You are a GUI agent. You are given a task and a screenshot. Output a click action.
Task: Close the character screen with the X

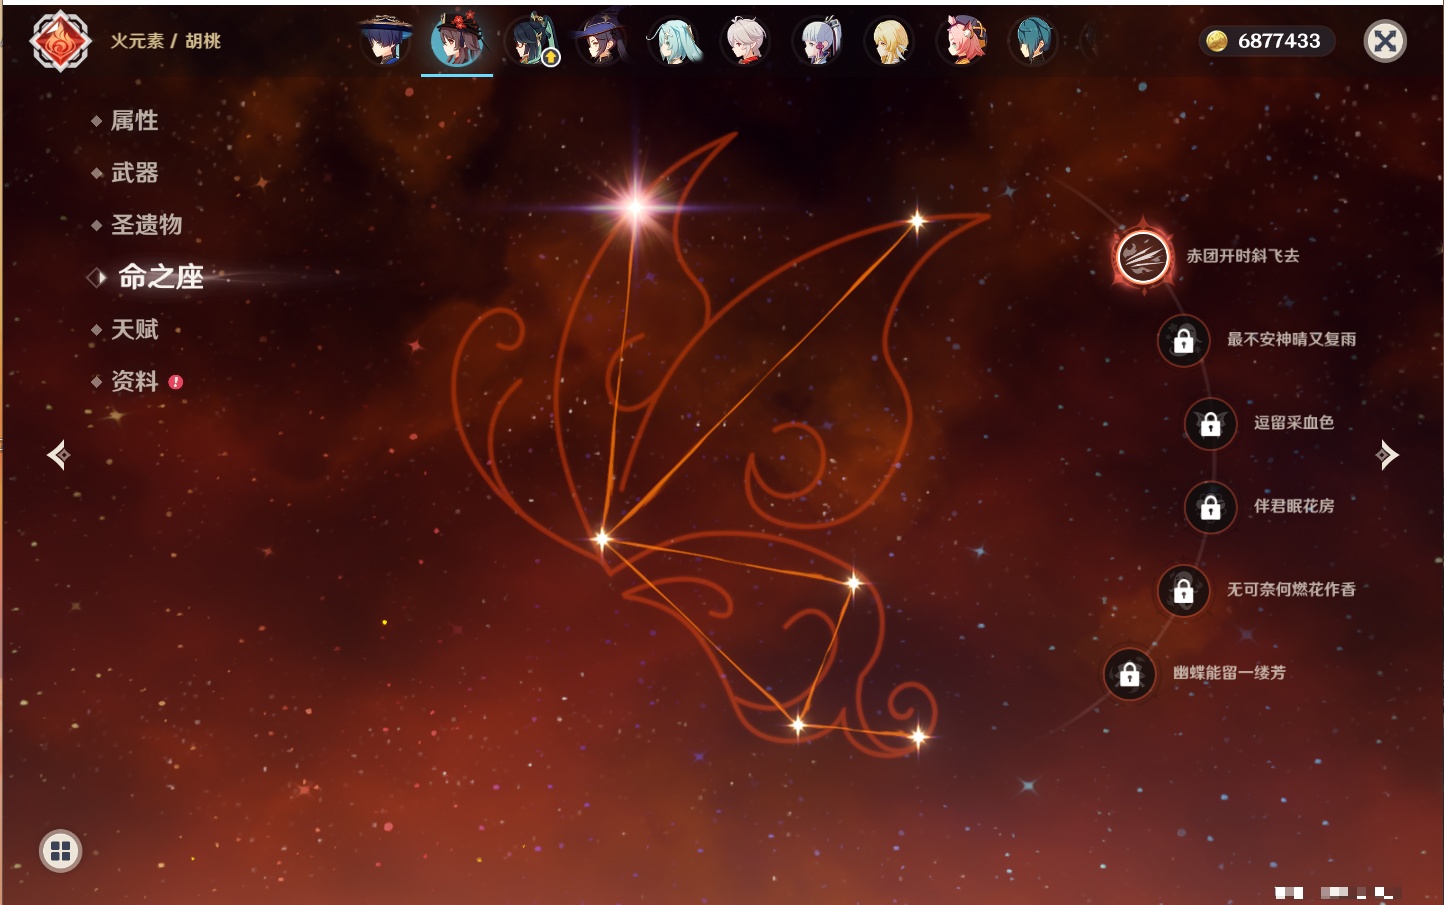point(1385,41)
